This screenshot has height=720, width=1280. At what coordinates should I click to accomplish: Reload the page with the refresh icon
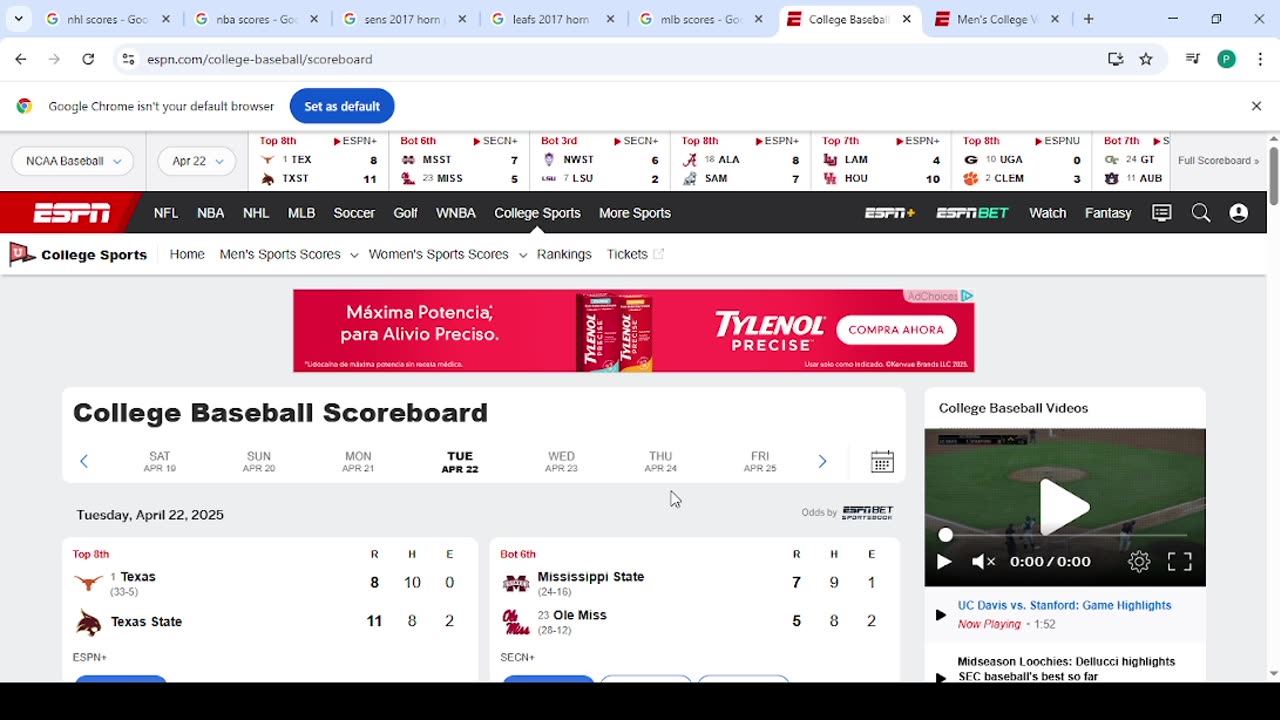pyautogui.click(x=88, y=59)
